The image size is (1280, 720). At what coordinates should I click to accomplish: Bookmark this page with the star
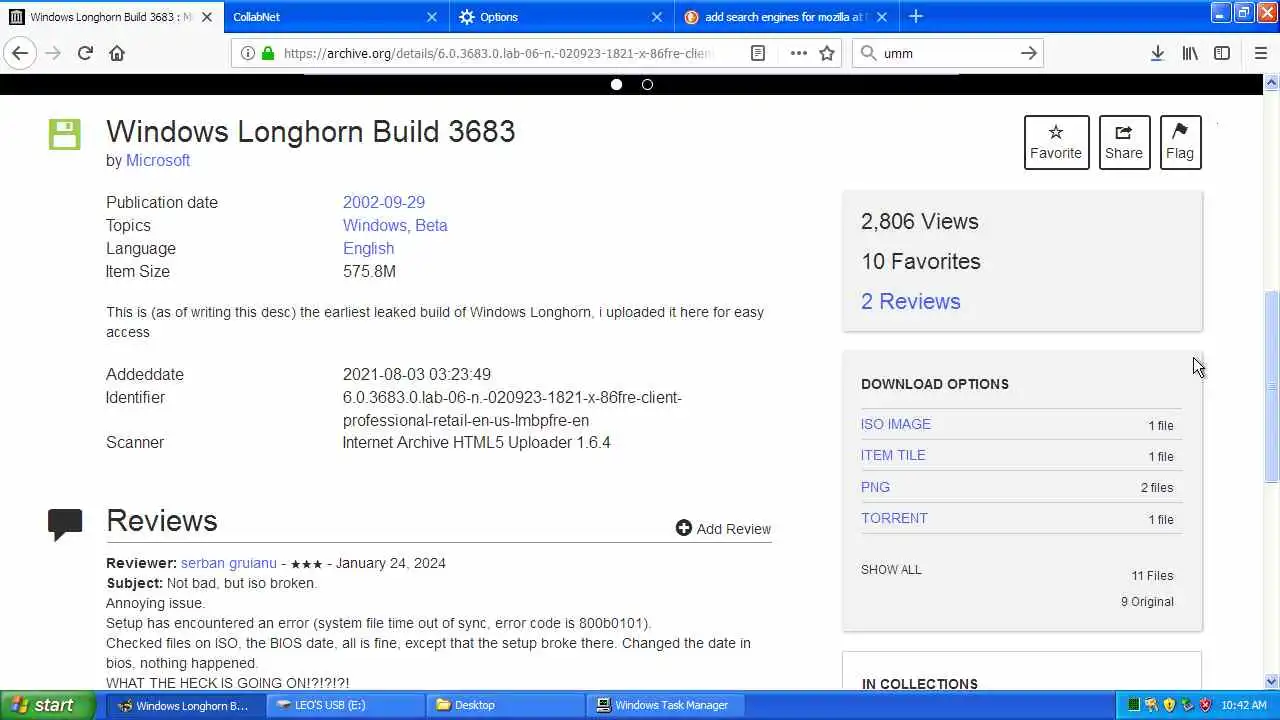point(827,53)
